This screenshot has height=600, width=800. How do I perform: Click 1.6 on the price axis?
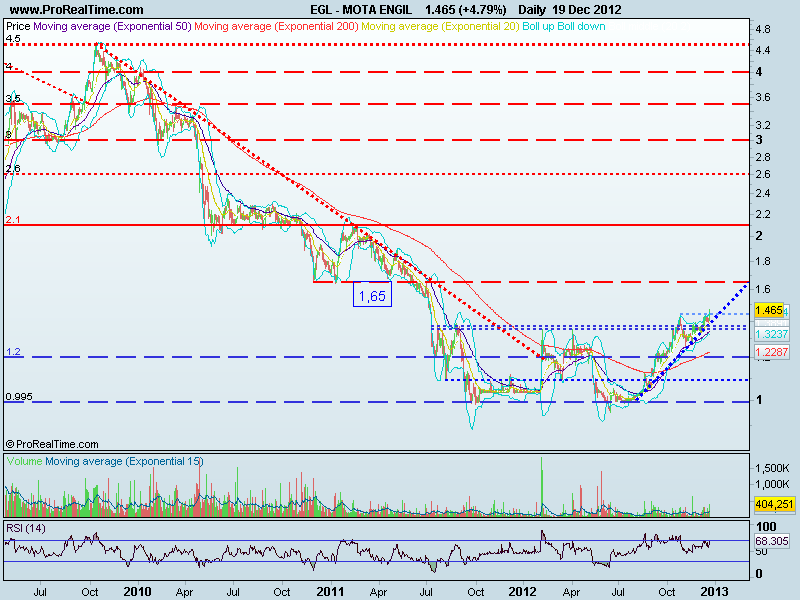pos(763,289)
